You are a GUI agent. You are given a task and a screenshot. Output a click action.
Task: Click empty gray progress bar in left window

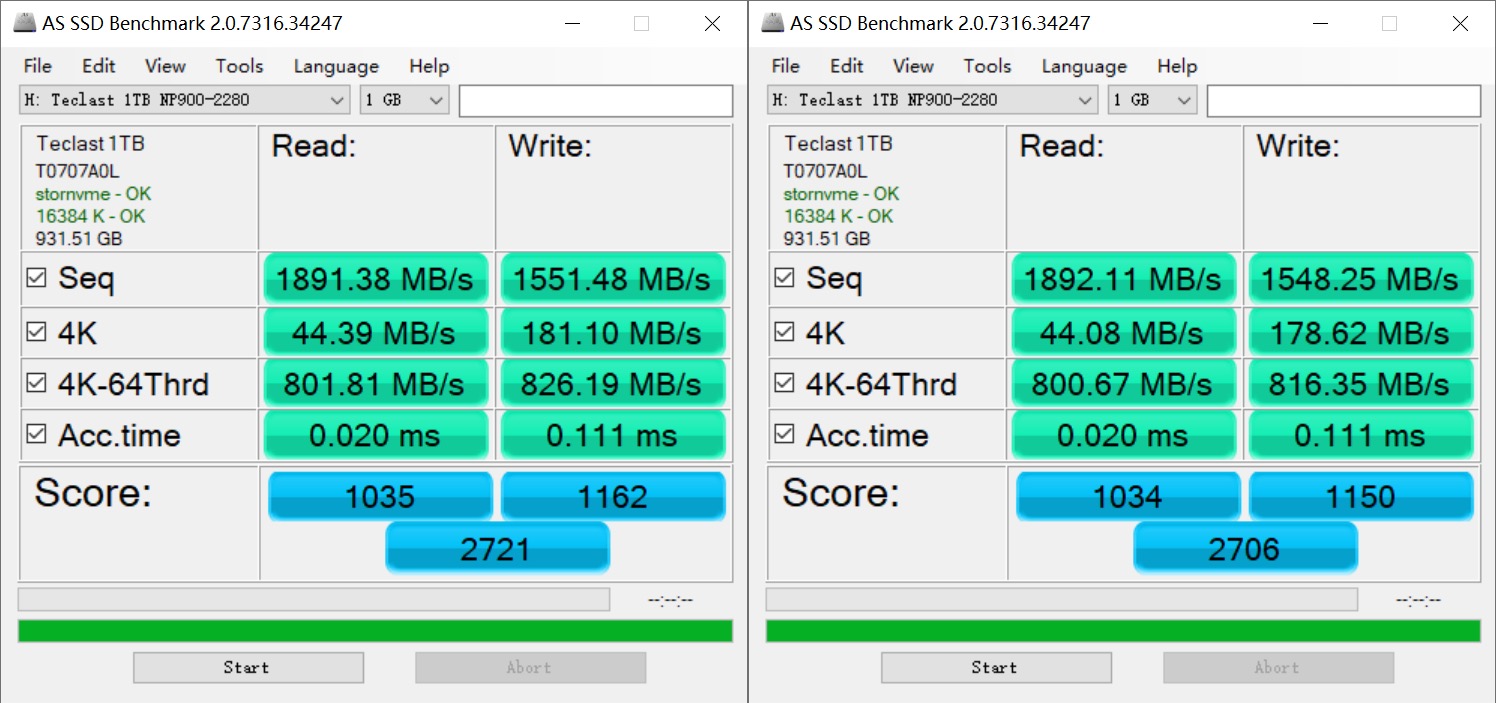tap(314, 599)
